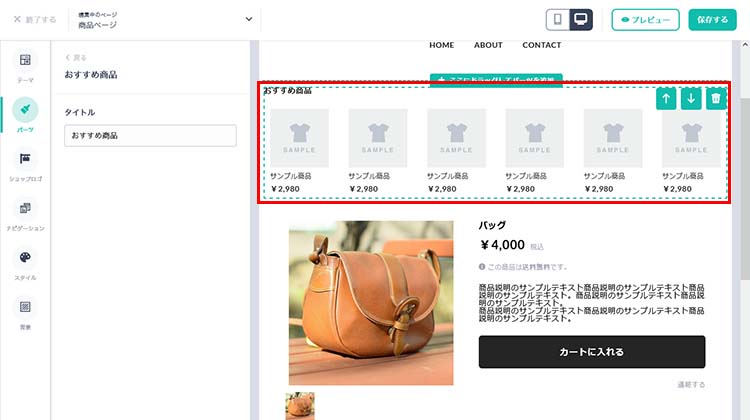Open the CONTACT navigation item
The width and height of the screenshot is (750, 420).
click(541, 45)
